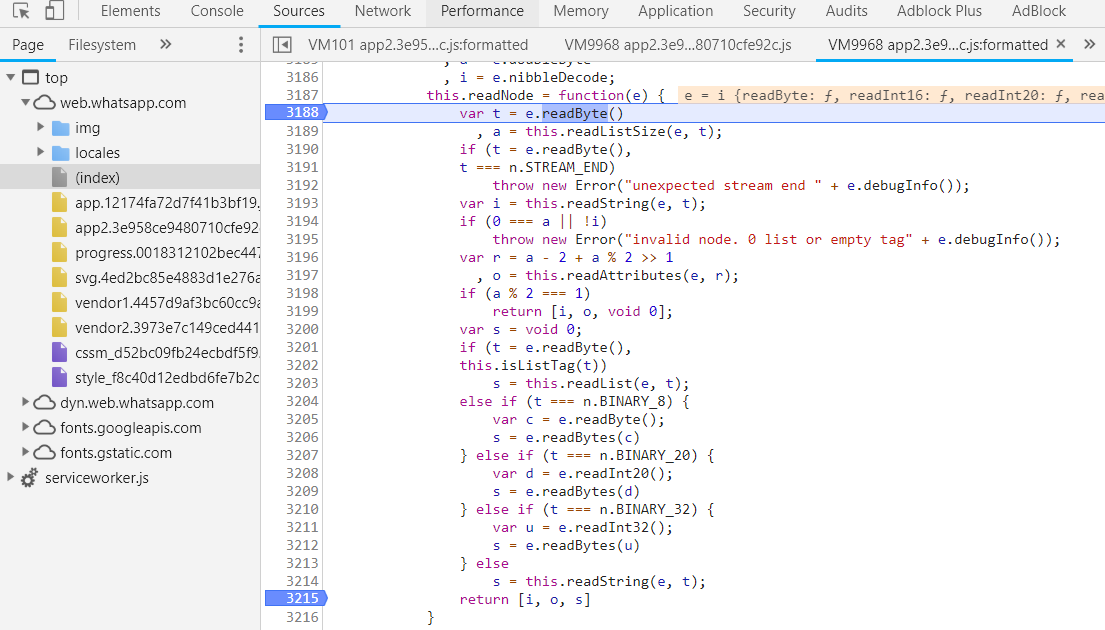Screen dimensions: 1105x630
Task: Toggle the file navigator sidebar icon
Action: pos(282,45)
